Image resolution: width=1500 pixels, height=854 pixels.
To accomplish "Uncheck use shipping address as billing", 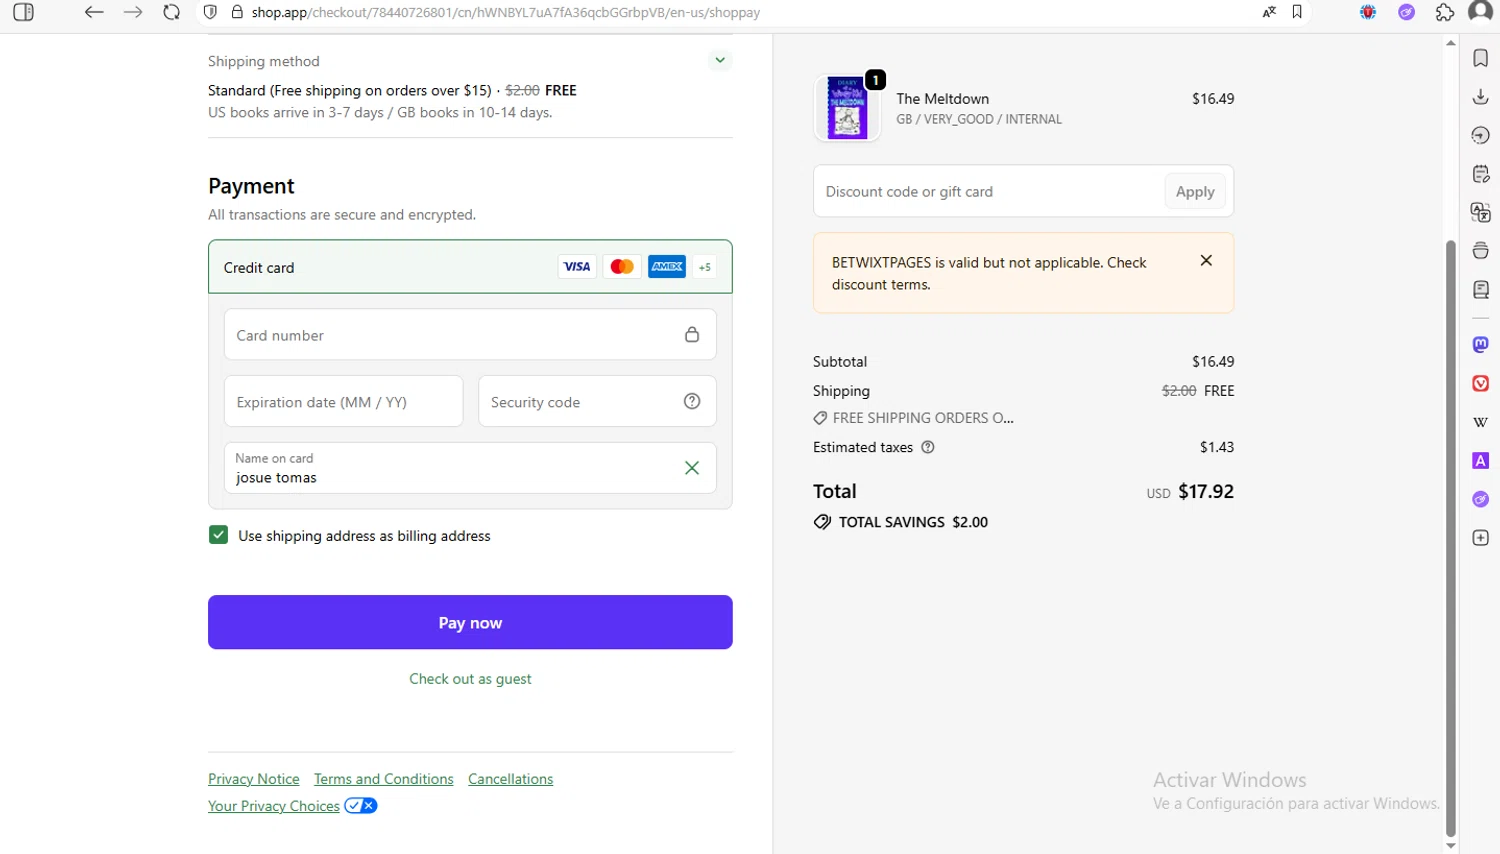I will click(219, 535).
